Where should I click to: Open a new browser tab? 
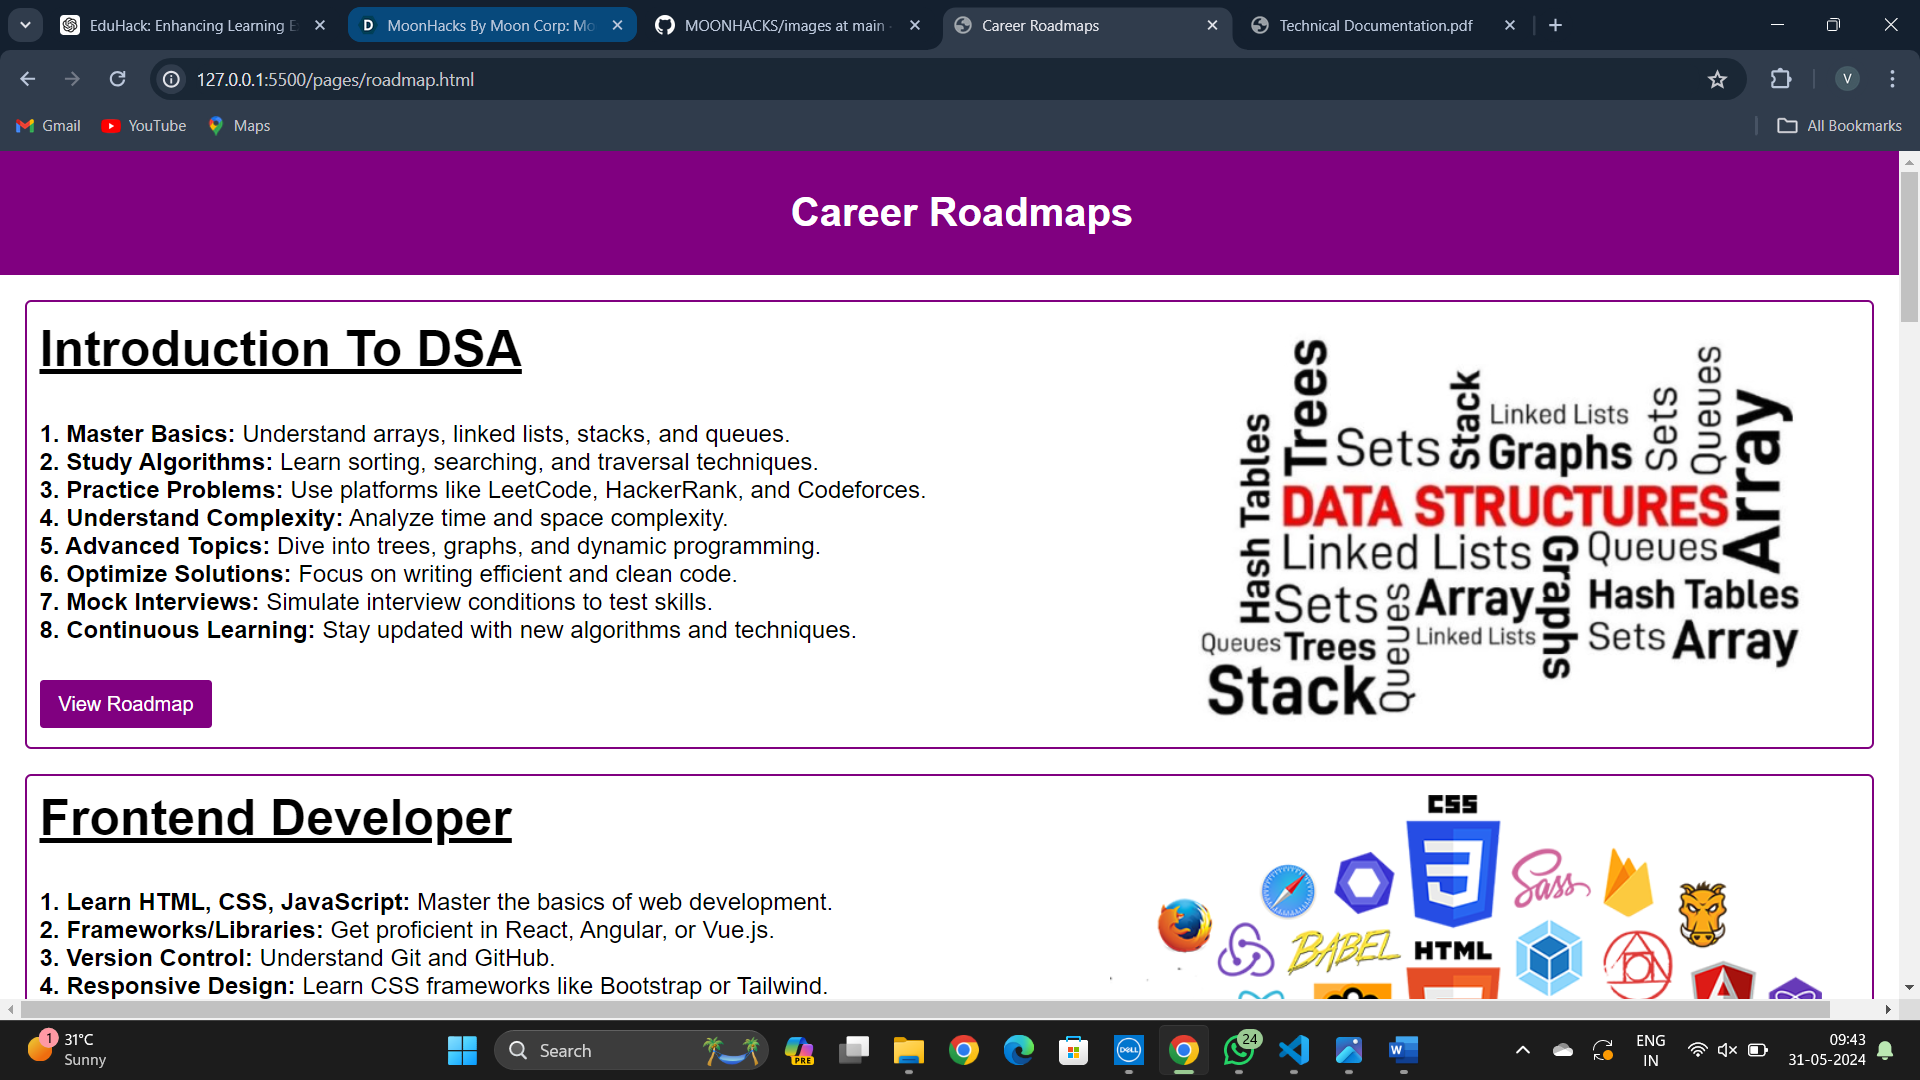click(x=1555, y=26)
